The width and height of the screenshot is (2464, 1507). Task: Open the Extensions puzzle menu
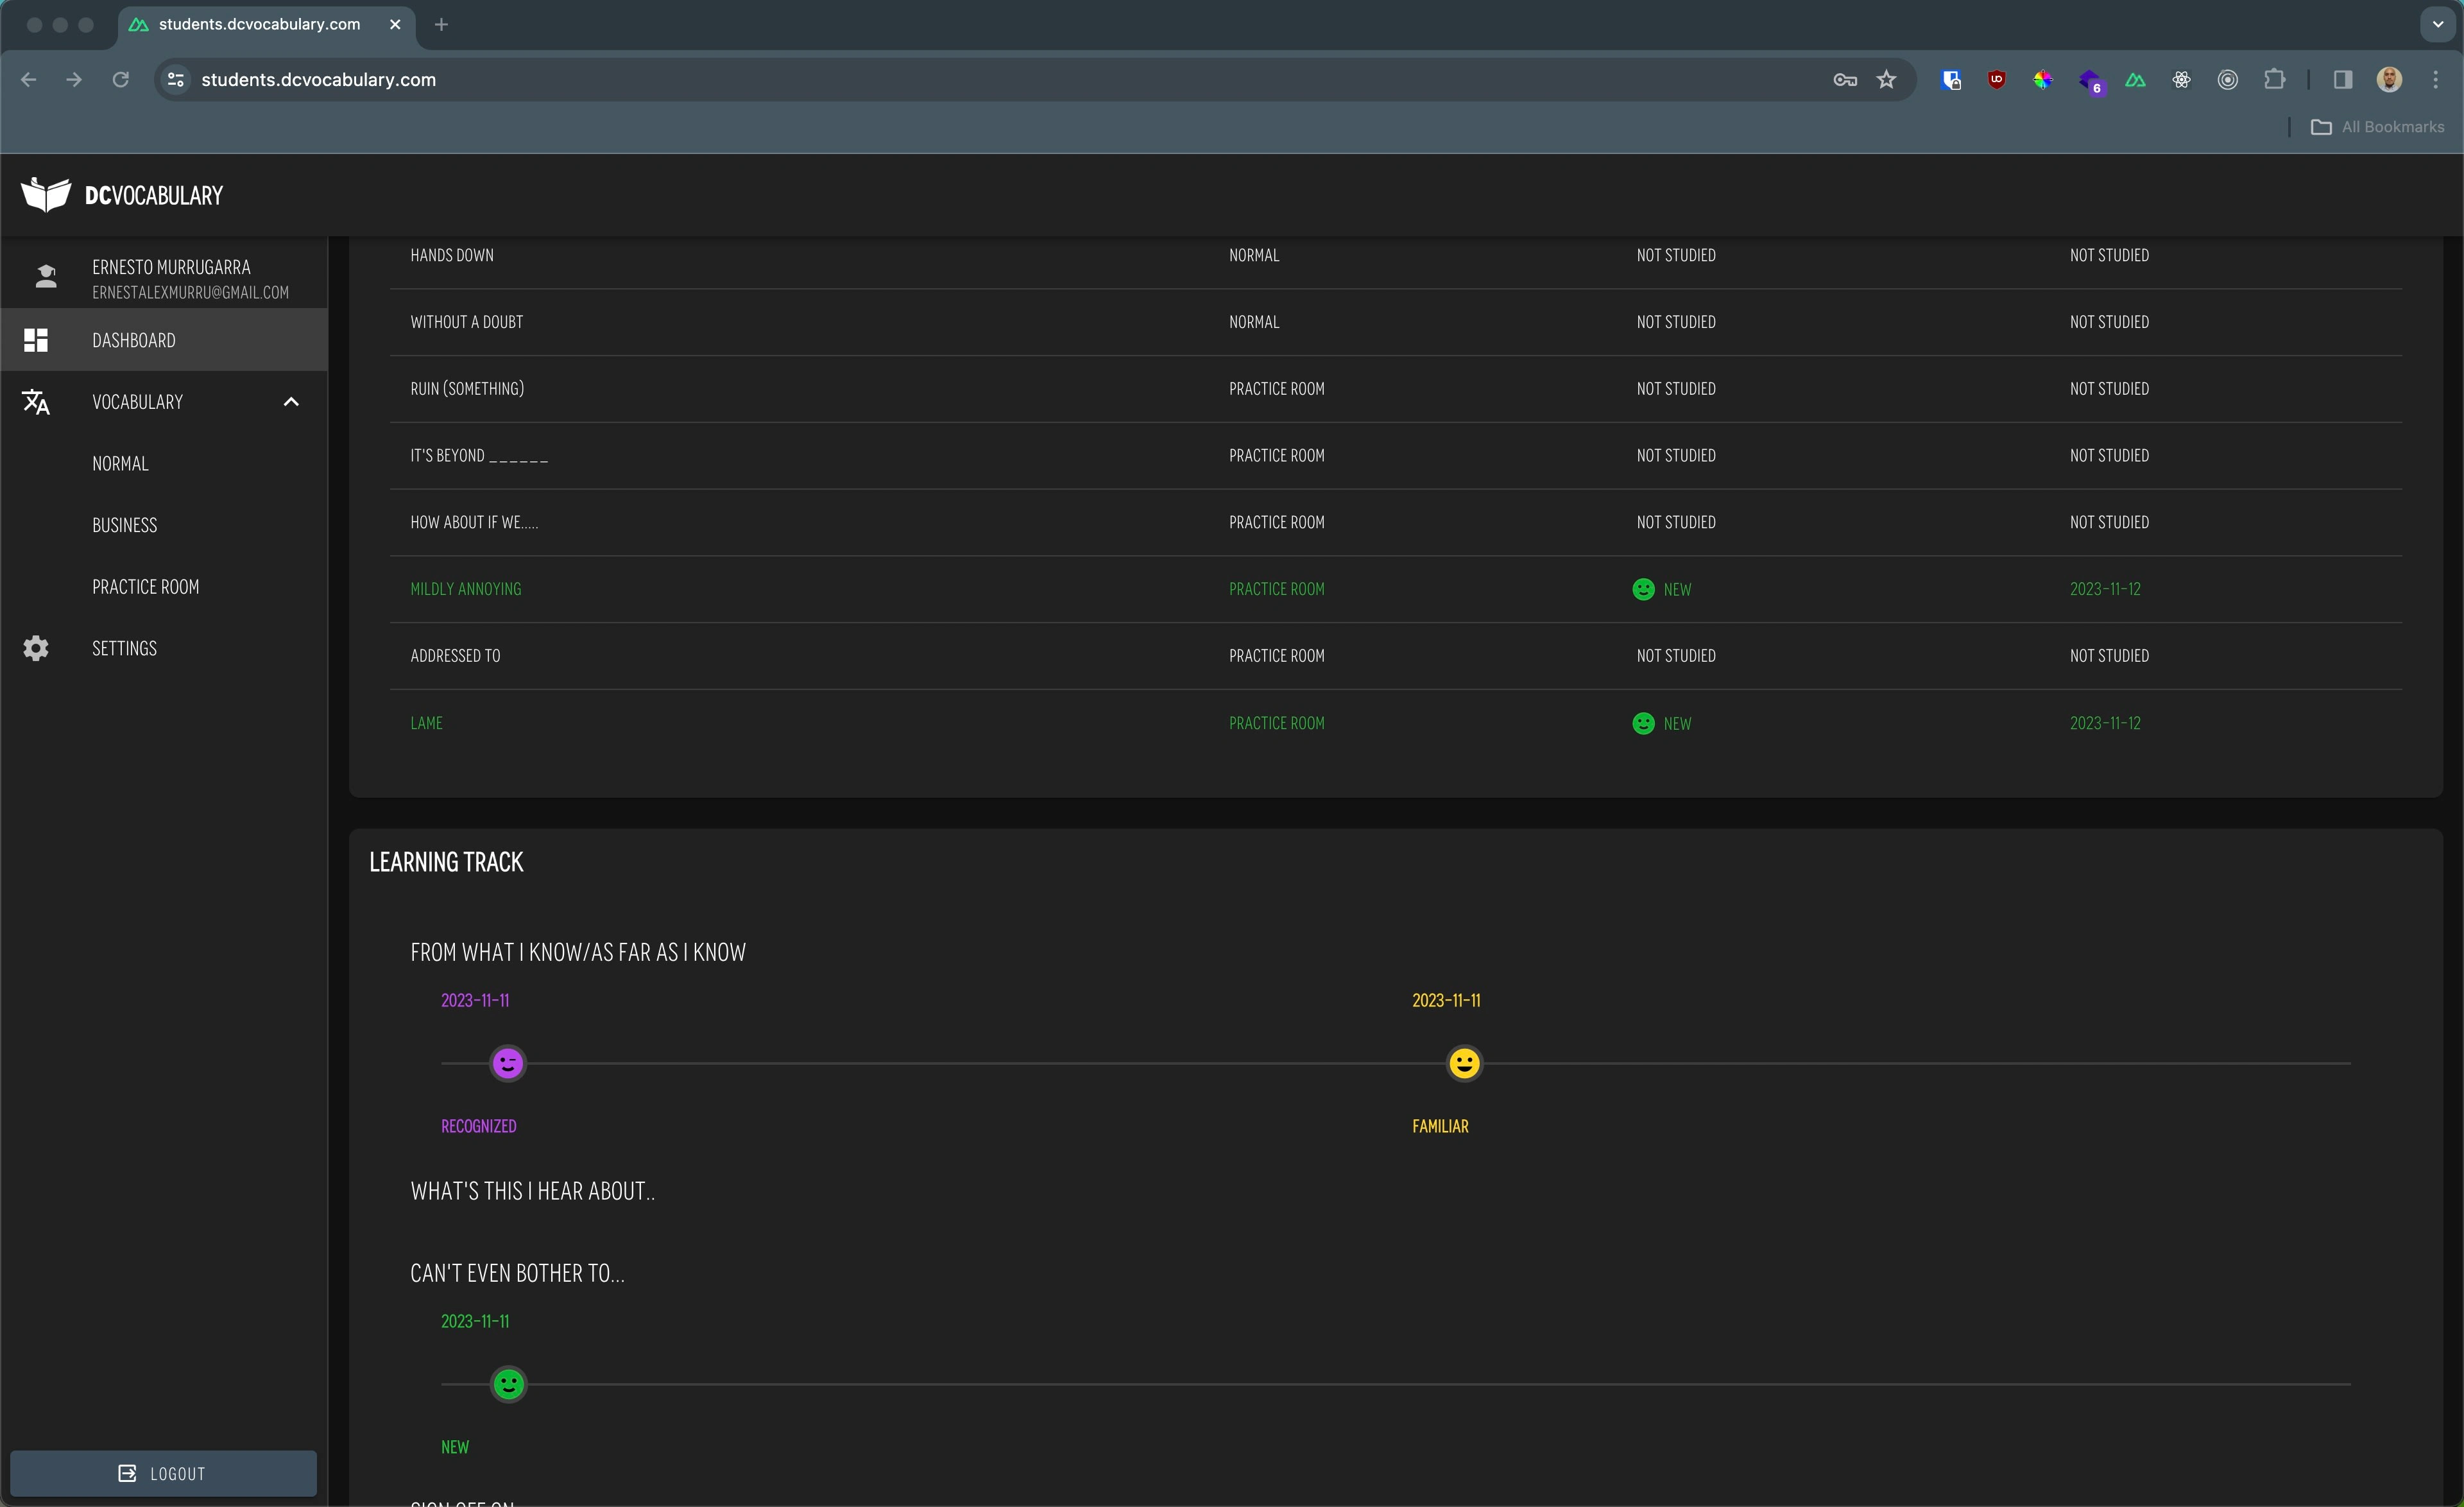2274,80
